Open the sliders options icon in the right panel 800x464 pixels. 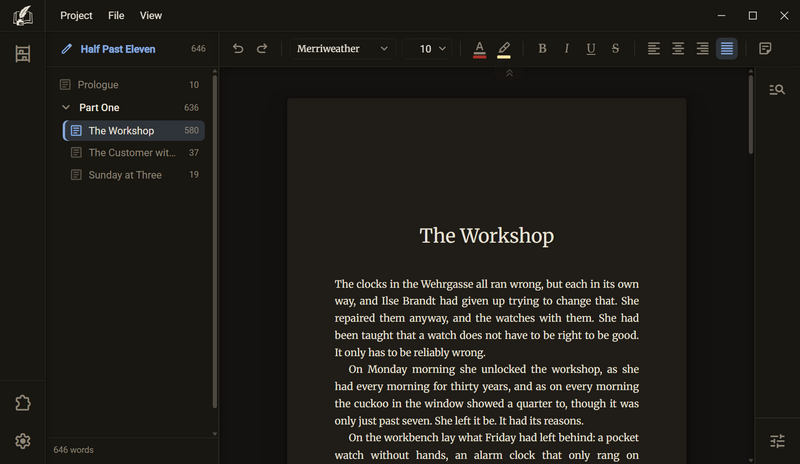777,441
